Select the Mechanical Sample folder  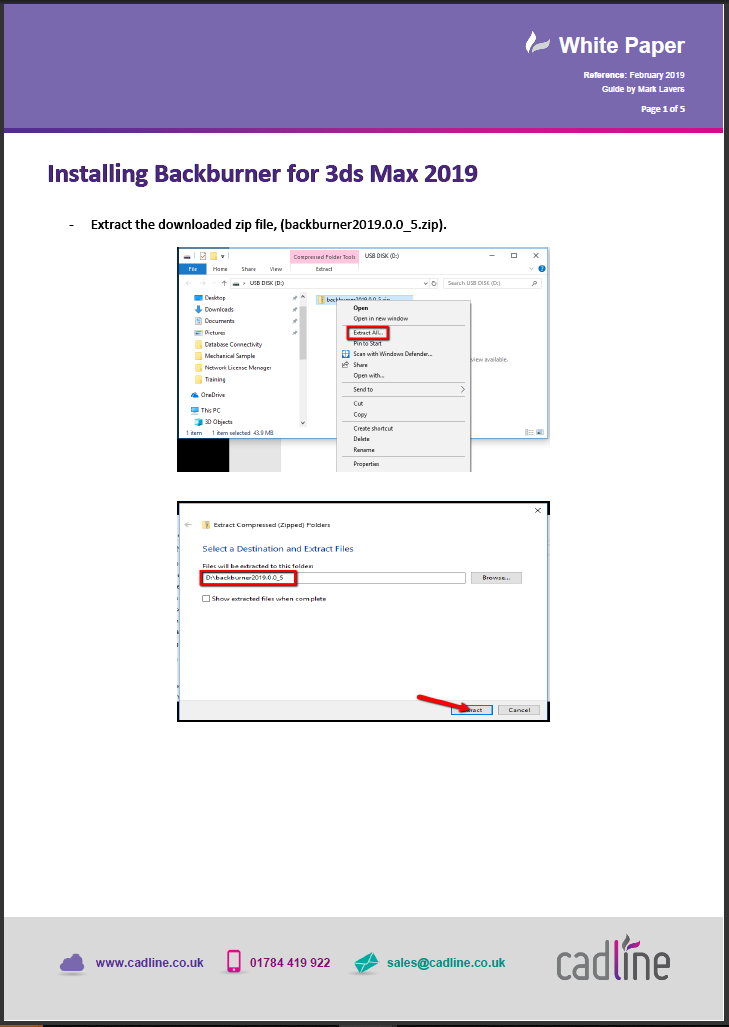click(225, 356)
